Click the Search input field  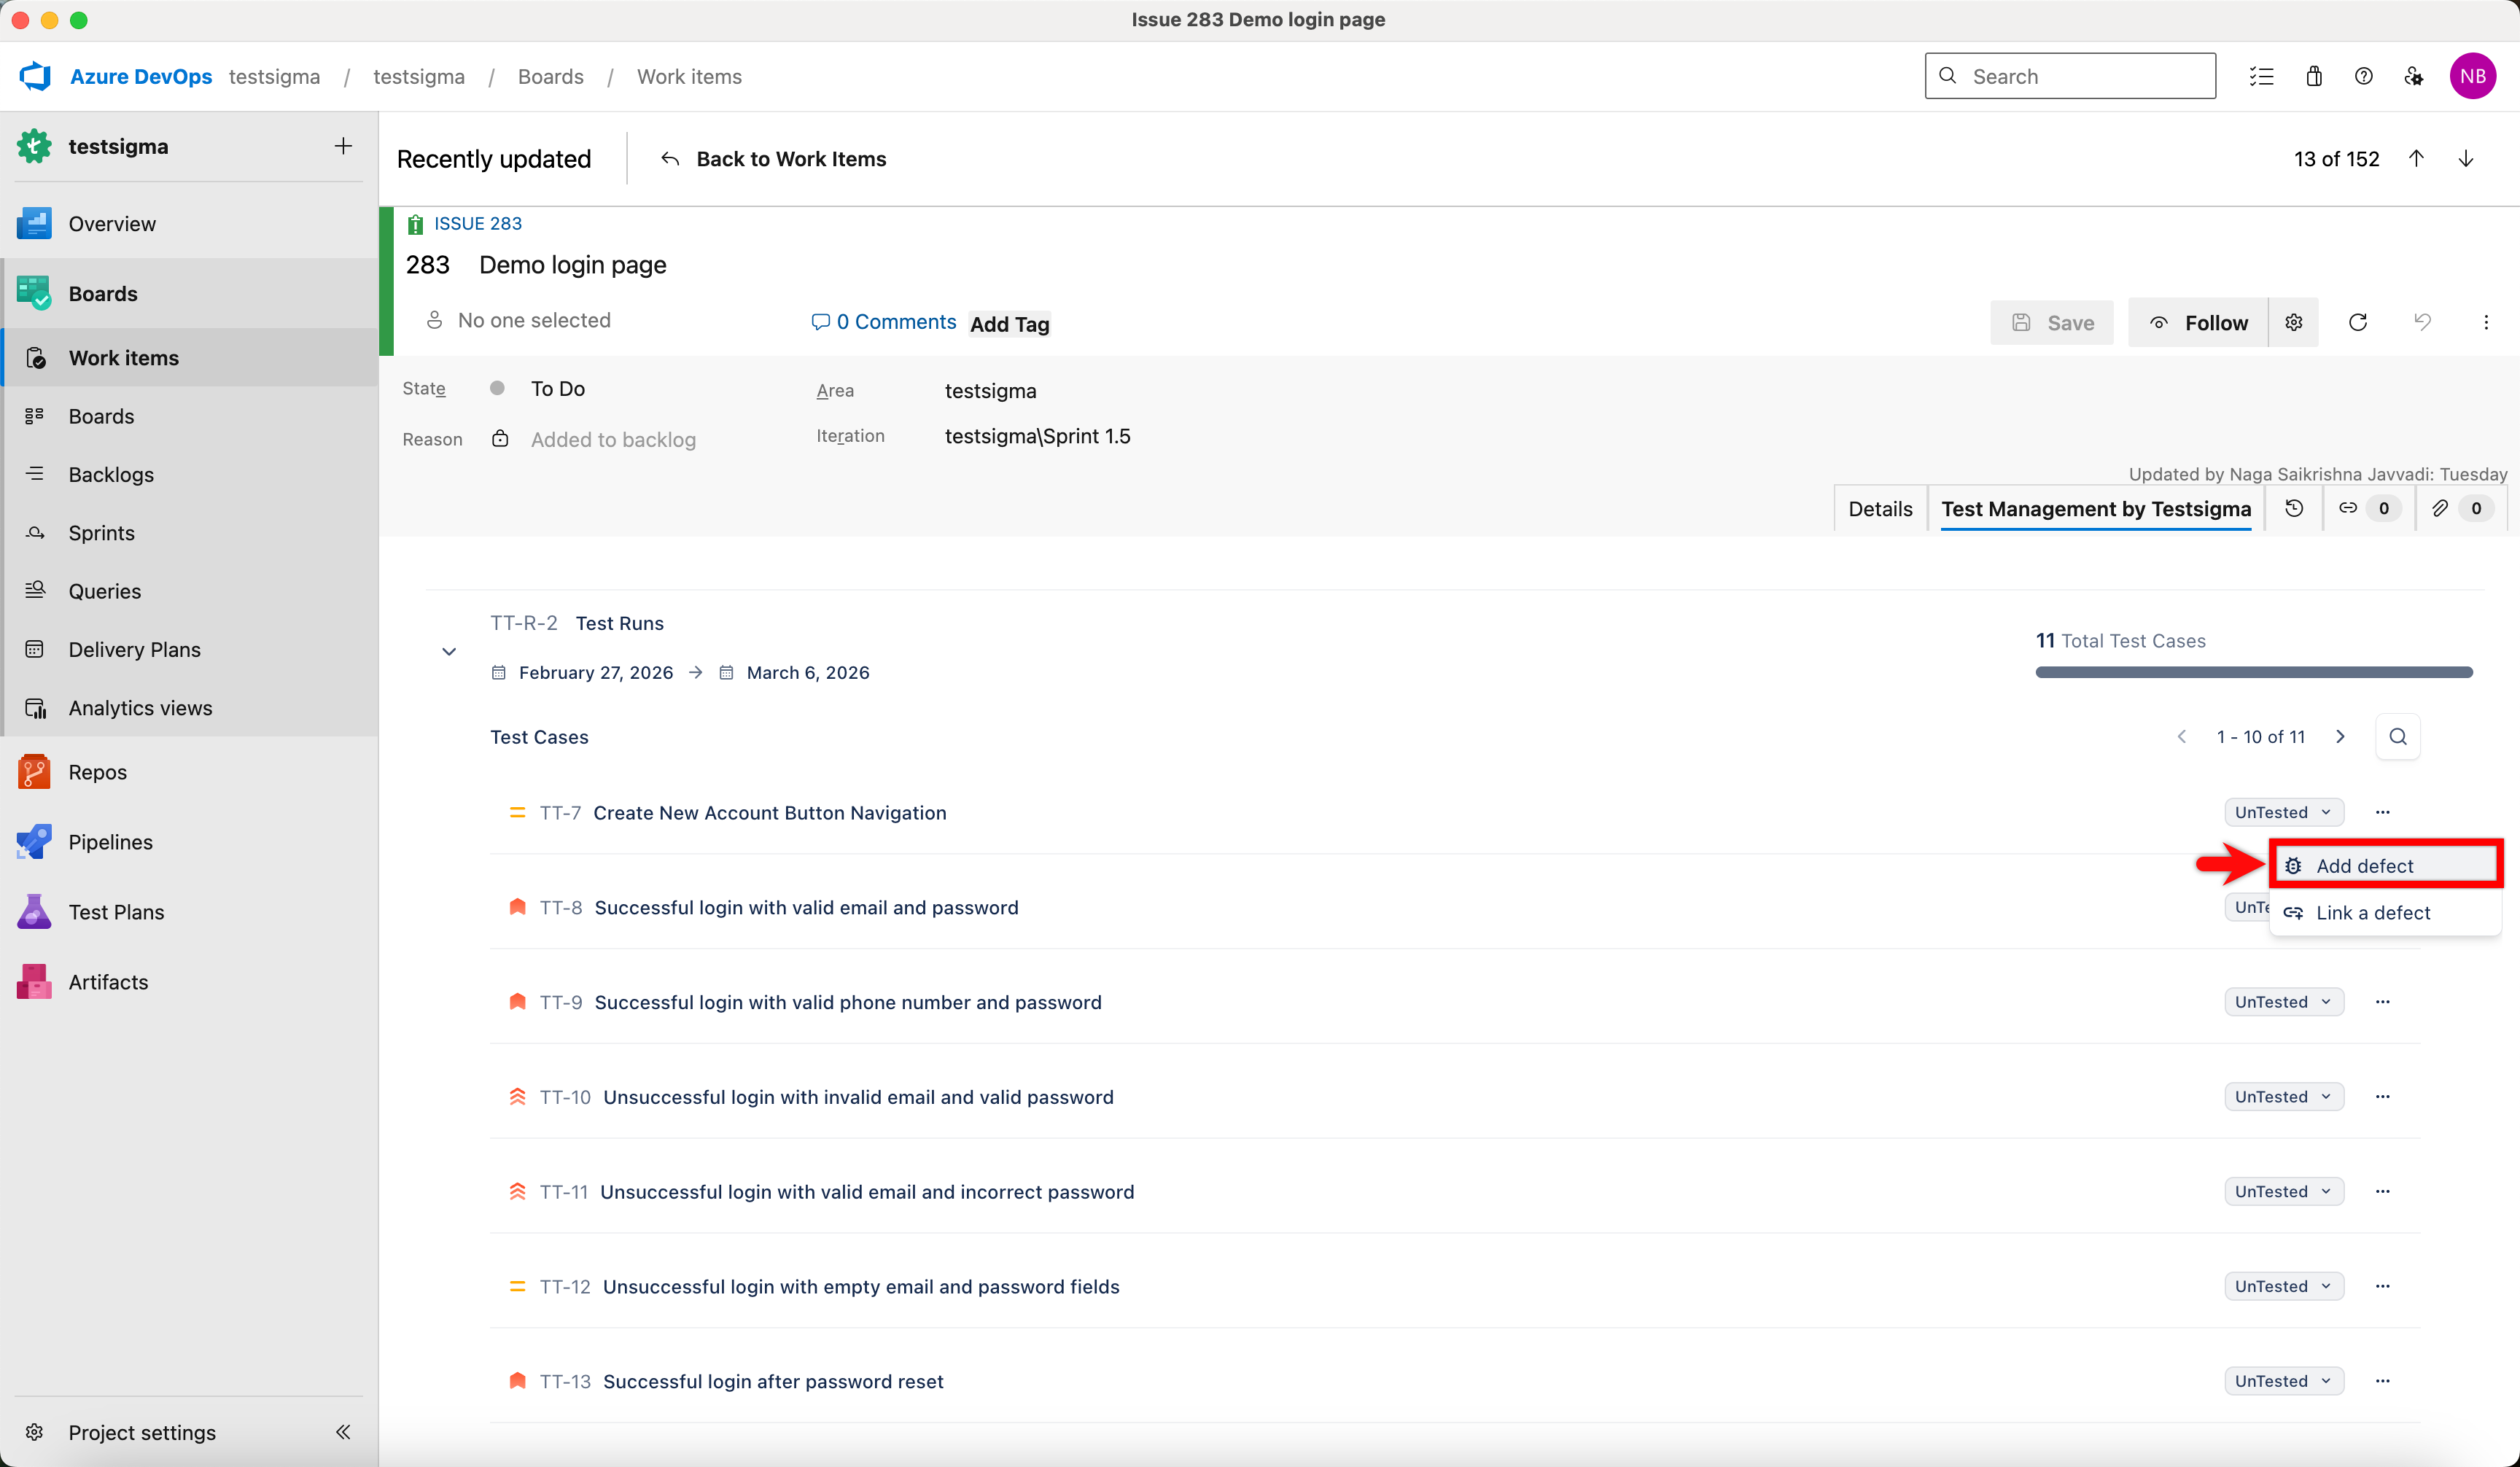pos(2070,76)
